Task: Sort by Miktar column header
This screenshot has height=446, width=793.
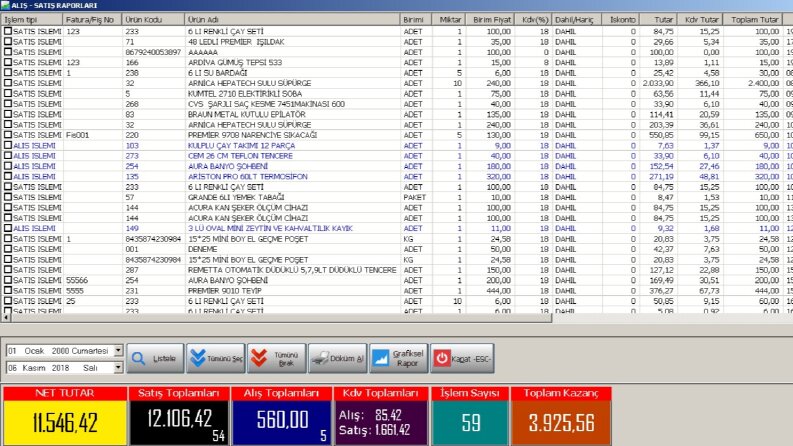Action: [449, 19]
